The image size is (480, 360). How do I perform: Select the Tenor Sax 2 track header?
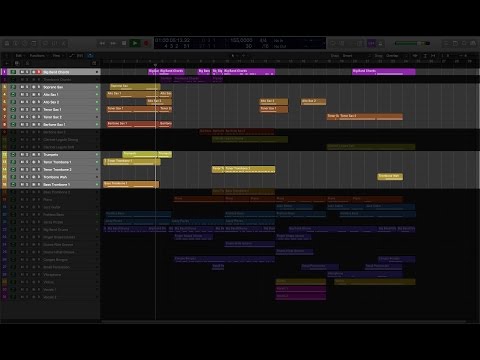(50, 117)
